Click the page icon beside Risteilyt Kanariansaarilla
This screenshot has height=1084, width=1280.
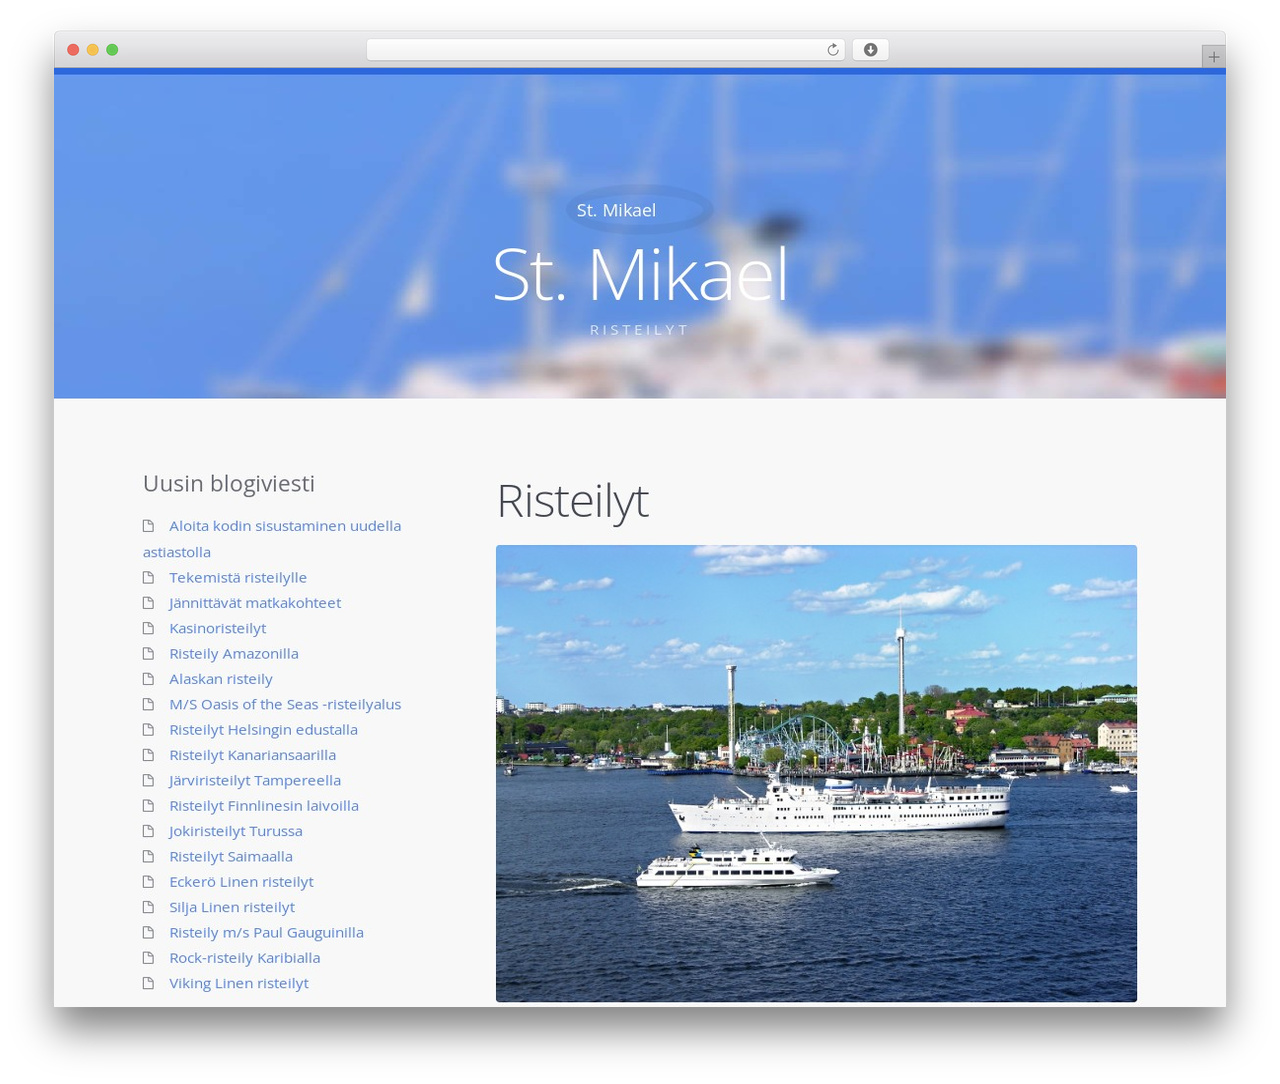148,755
